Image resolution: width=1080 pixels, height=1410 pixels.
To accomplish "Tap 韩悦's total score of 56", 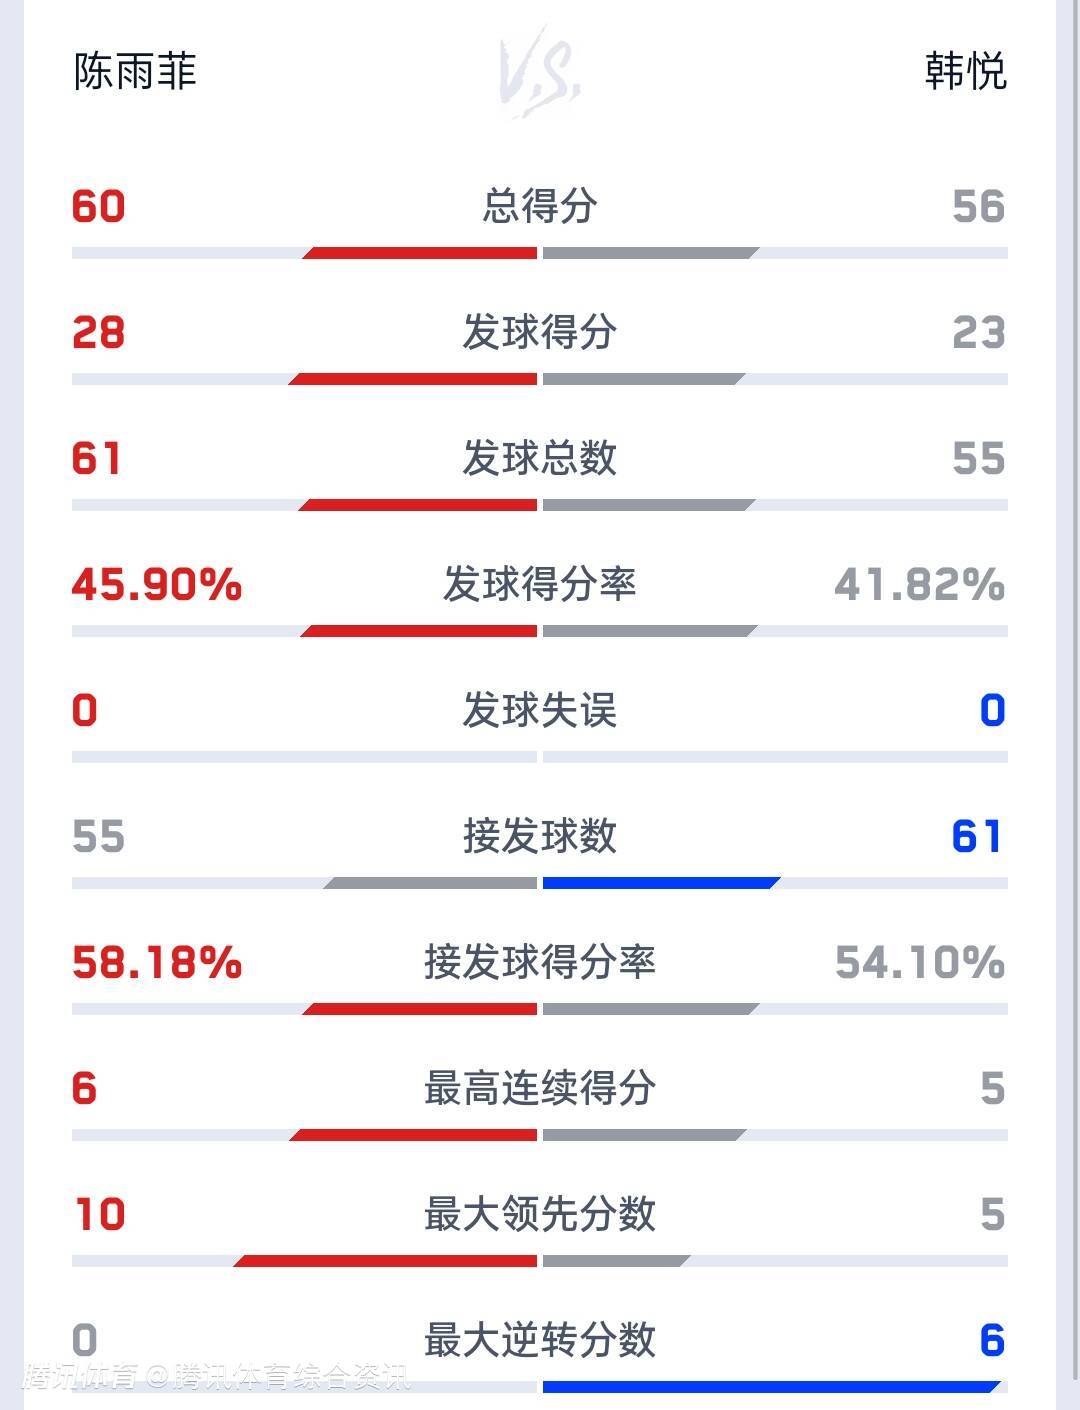I will pos(978,207).
